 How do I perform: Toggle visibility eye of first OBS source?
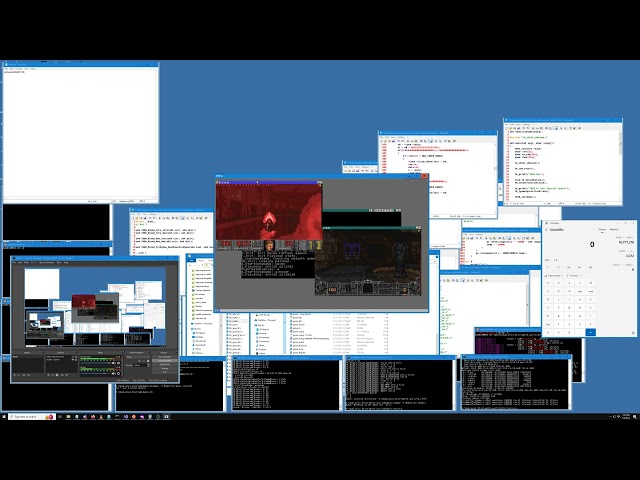[x=73, y=357]
